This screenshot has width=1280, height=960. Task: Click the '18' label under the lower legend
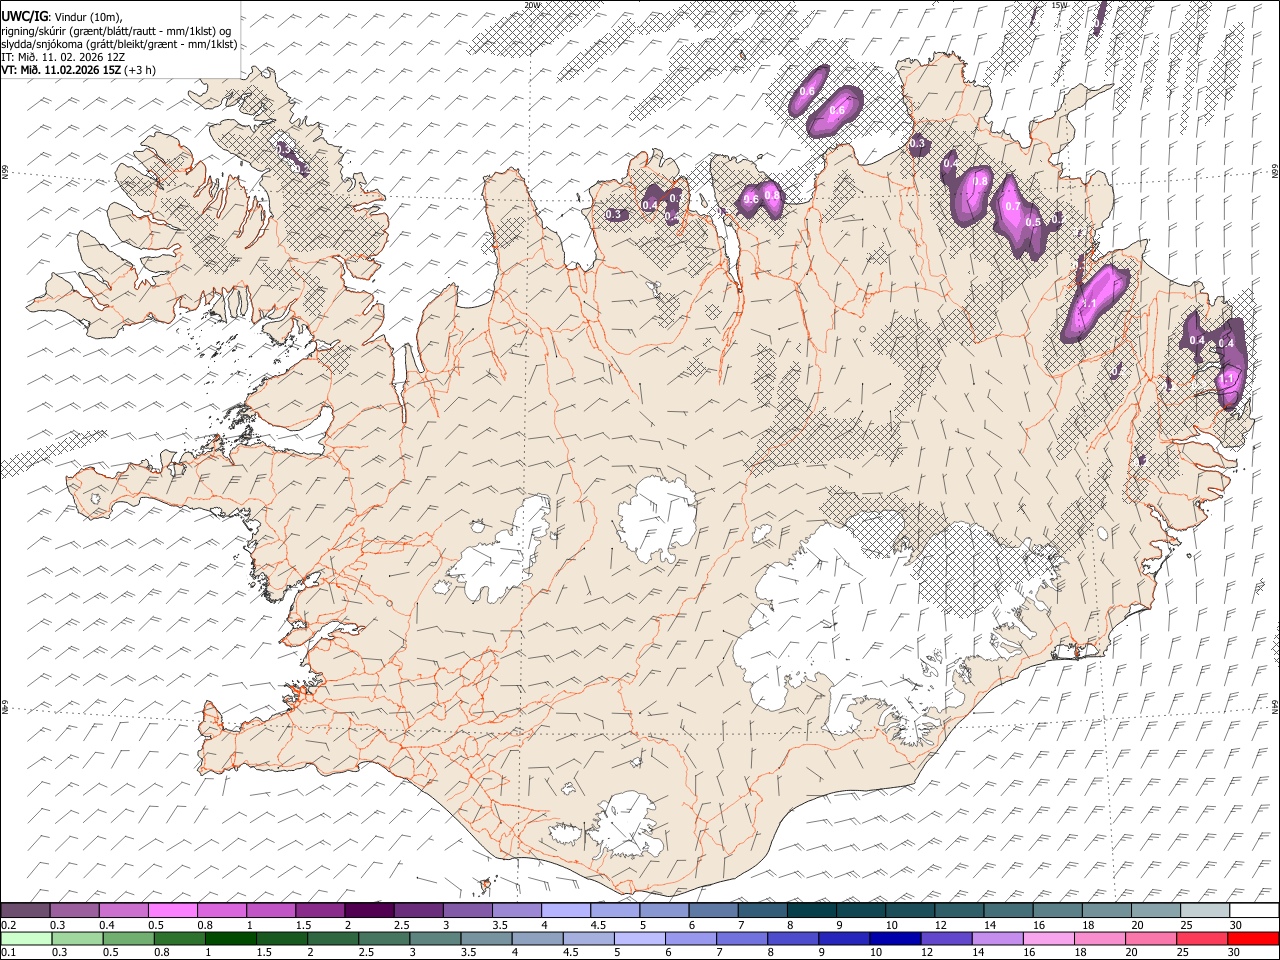(x=1080, y=953)
